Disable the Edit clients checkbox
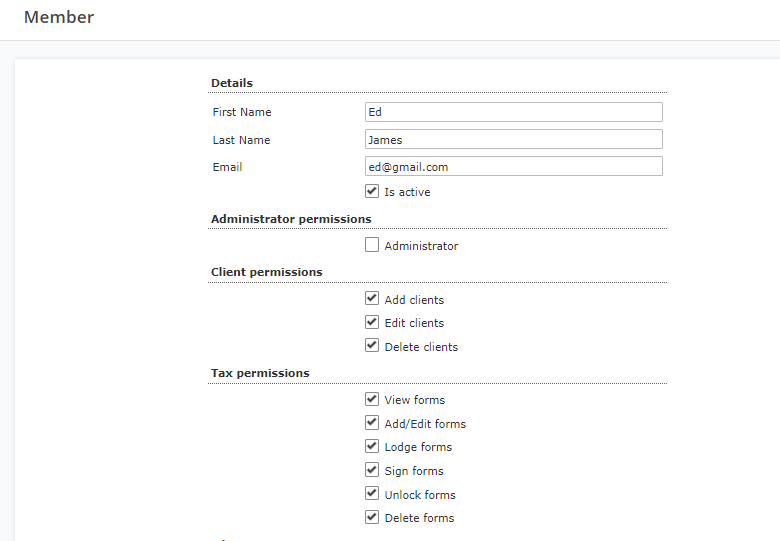Screen dimensions: 780x541 point(372,322)
